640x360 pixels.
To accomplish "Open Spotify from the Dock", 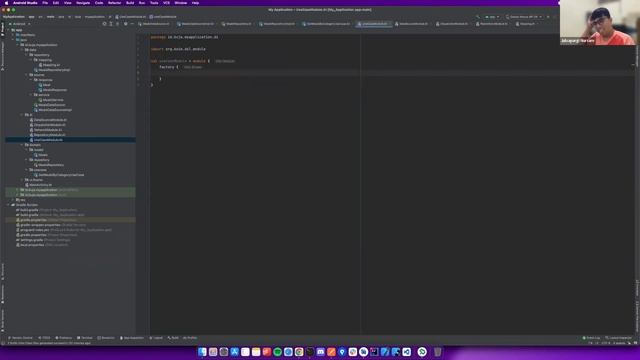I will pyautogui.click(x=278, y=352).
